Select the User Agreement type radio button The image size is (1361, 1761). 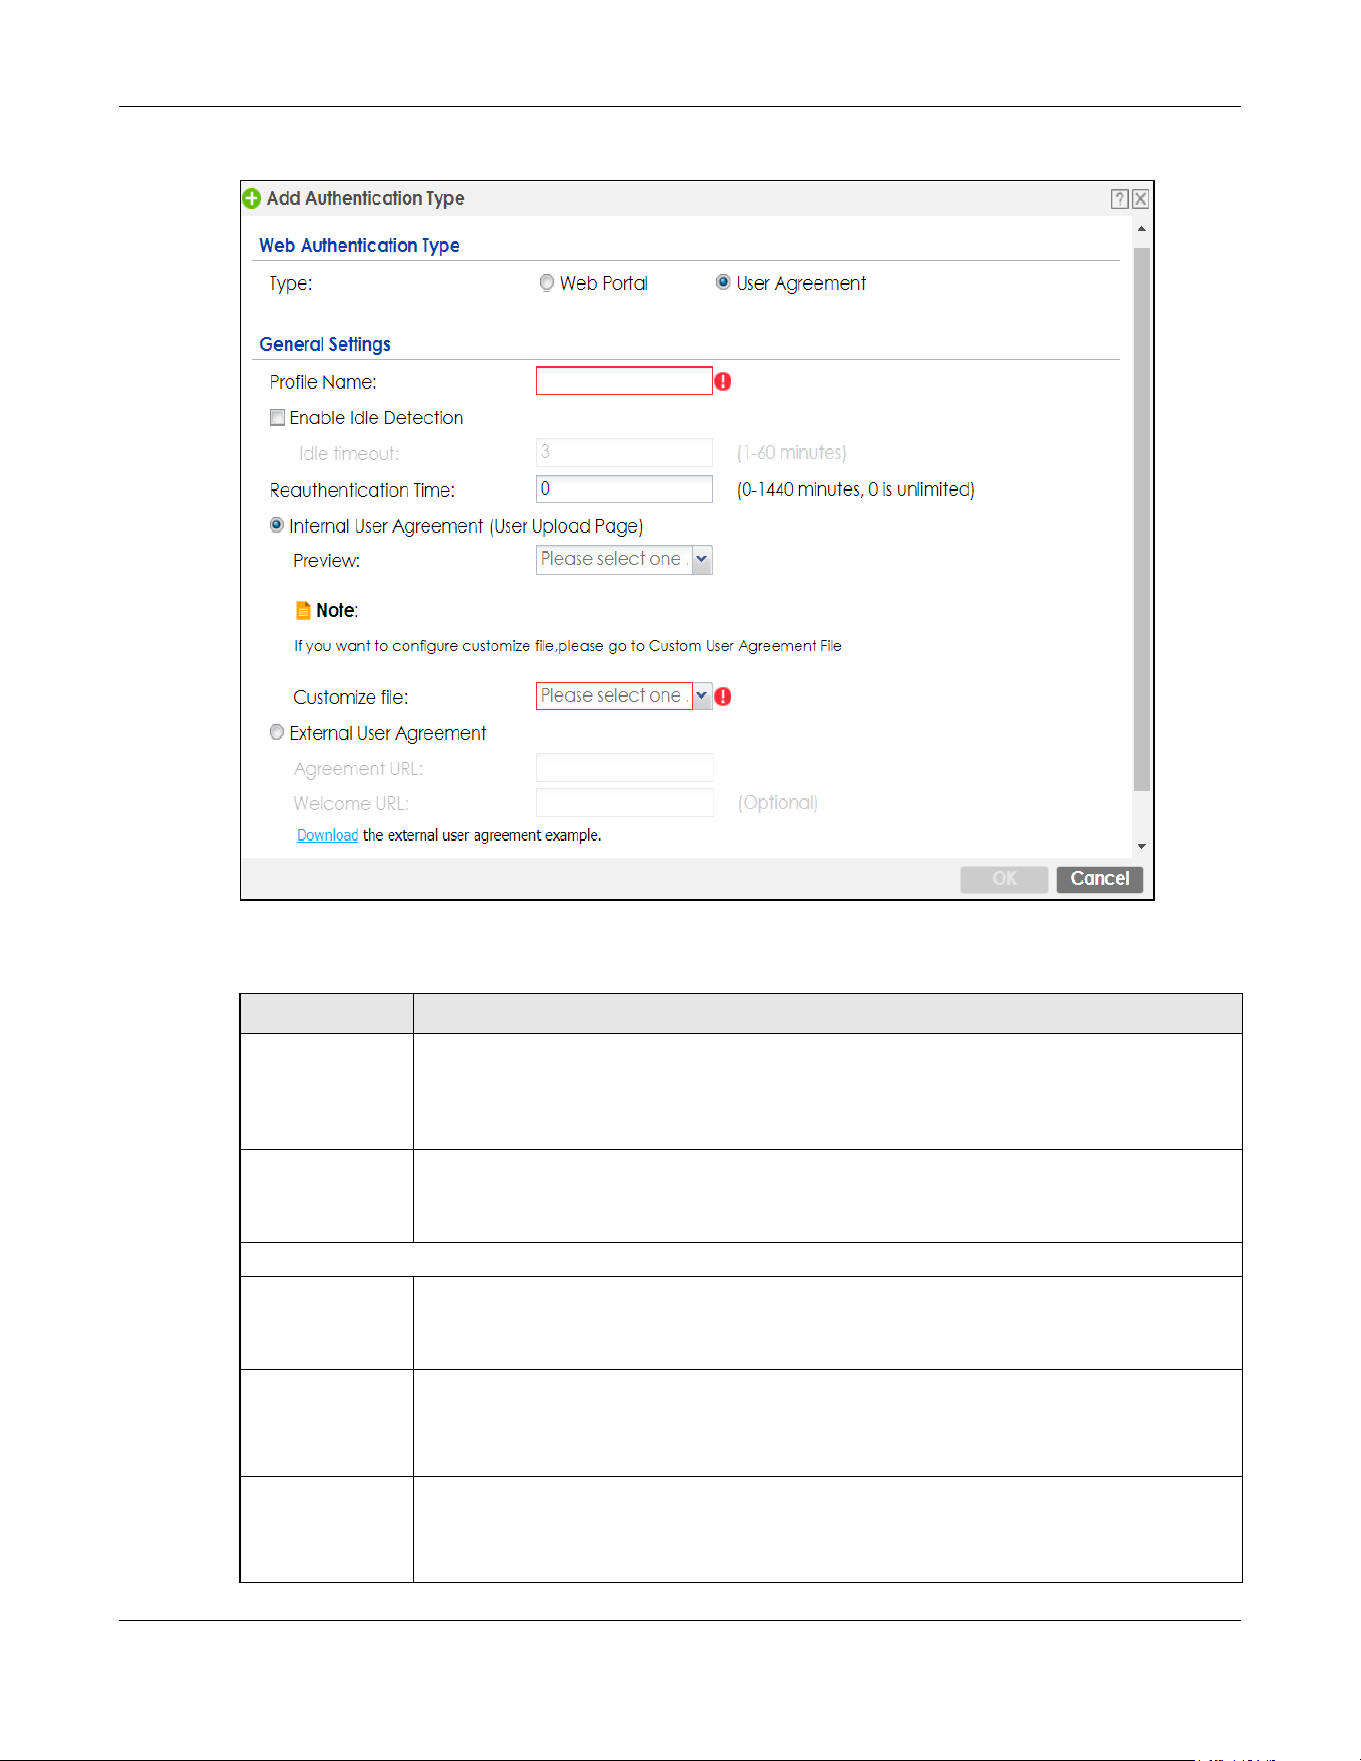coord(723,283)
